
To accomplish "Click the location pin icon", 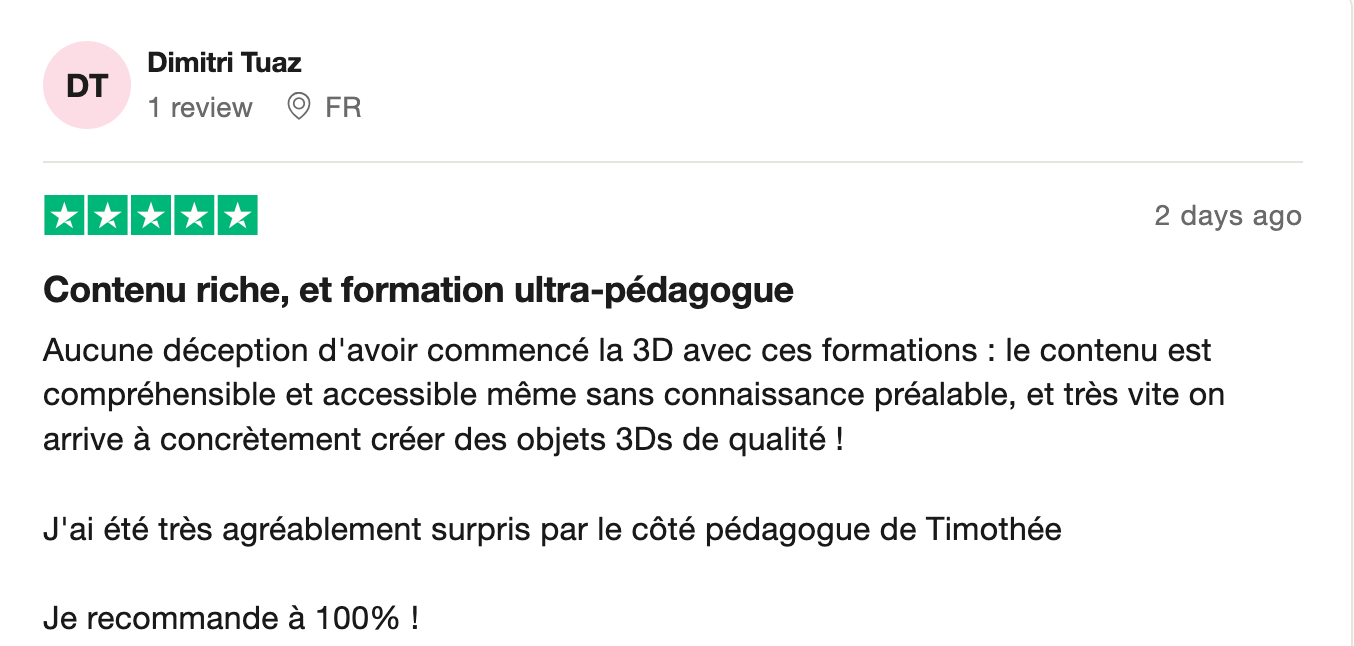I will (298, 107).
